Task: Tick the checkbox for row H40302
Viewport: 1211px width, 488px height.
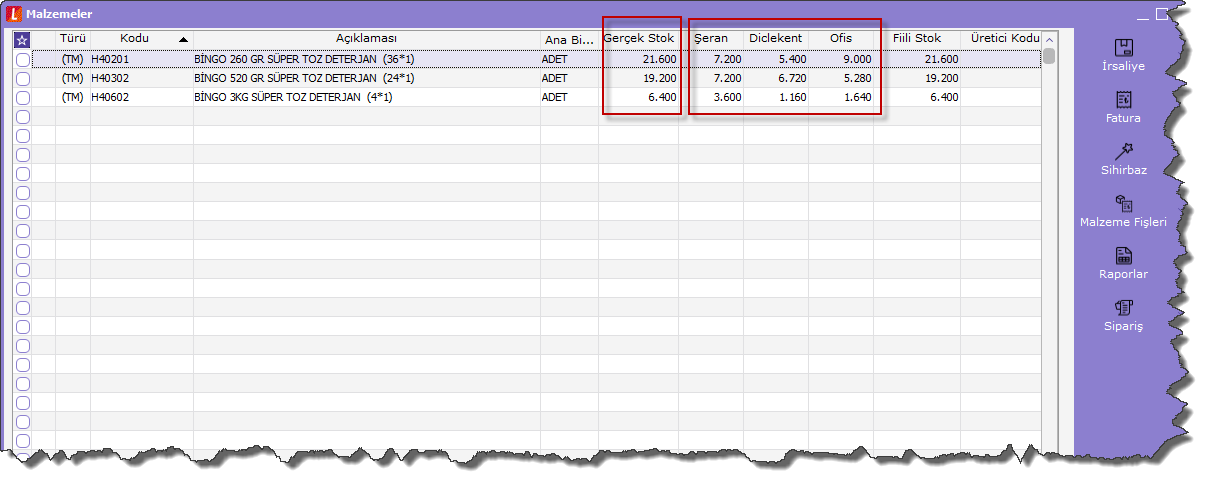Action: point(23,79)
